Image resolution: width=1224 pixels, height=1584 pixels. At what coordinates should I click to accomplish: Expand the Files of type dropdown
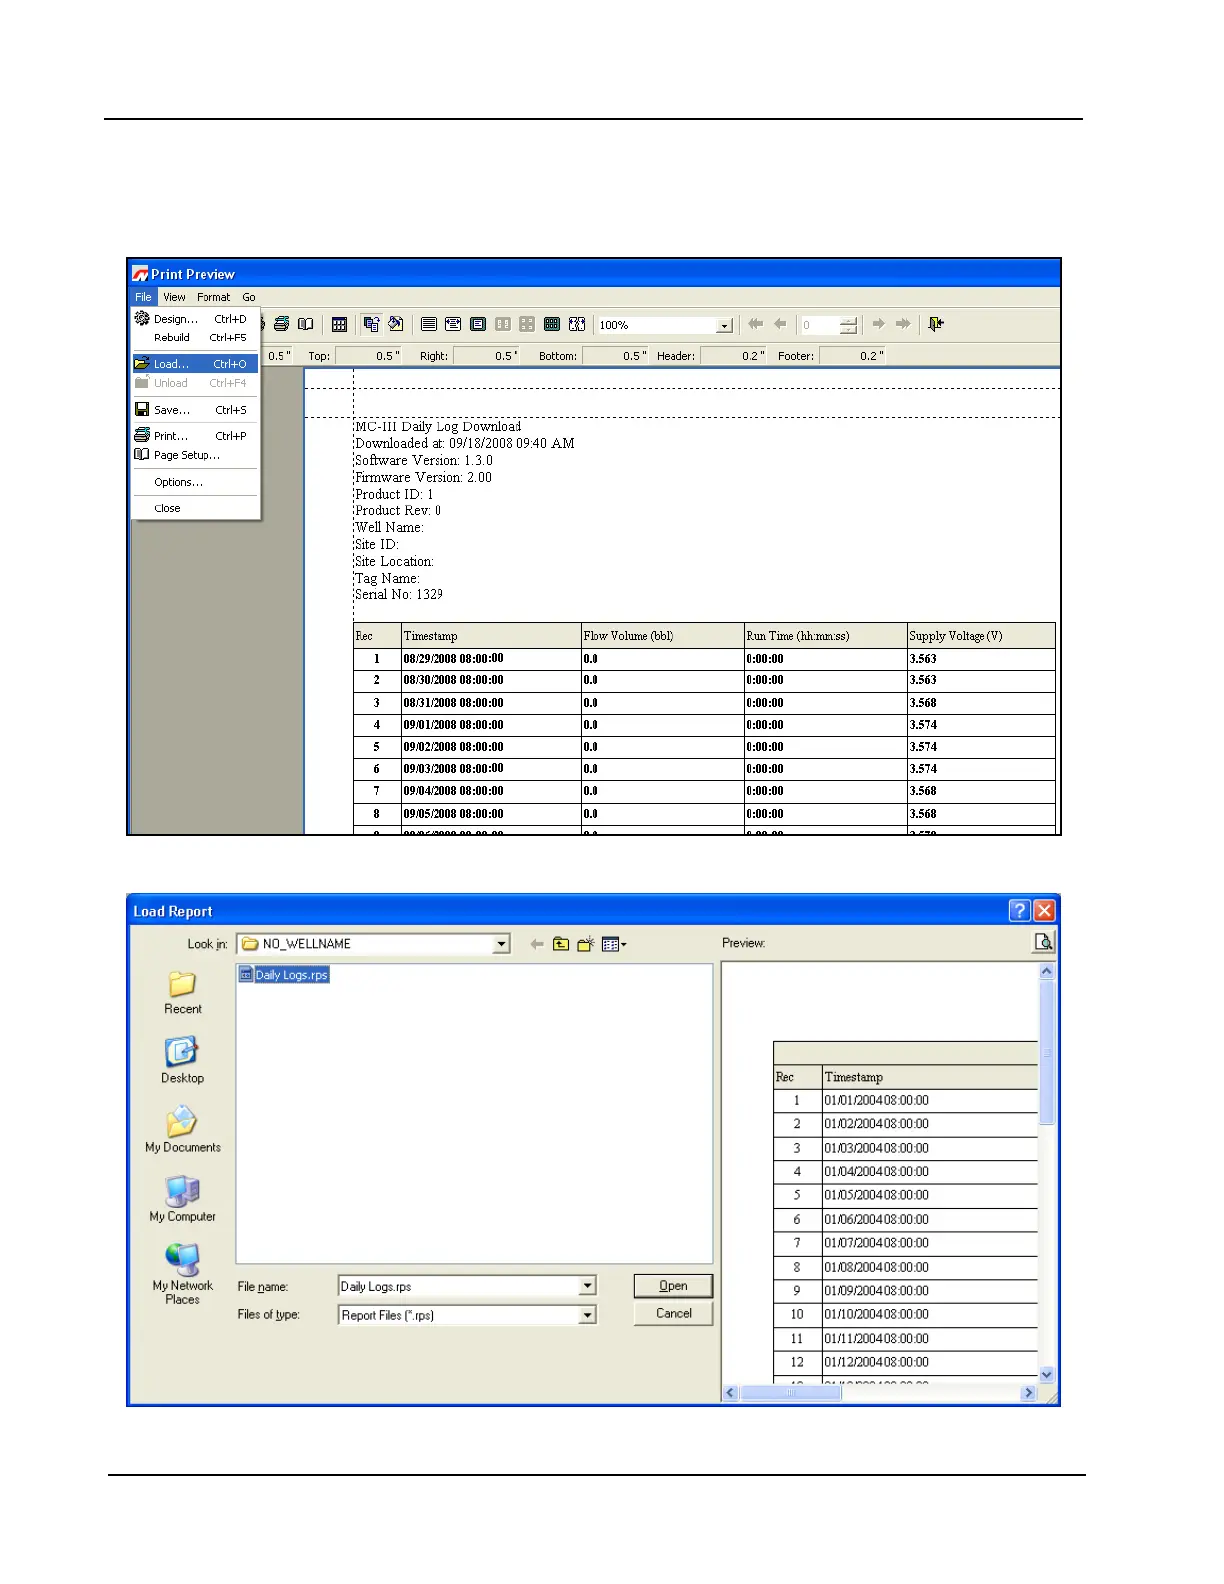click(x=587, y=1315)
